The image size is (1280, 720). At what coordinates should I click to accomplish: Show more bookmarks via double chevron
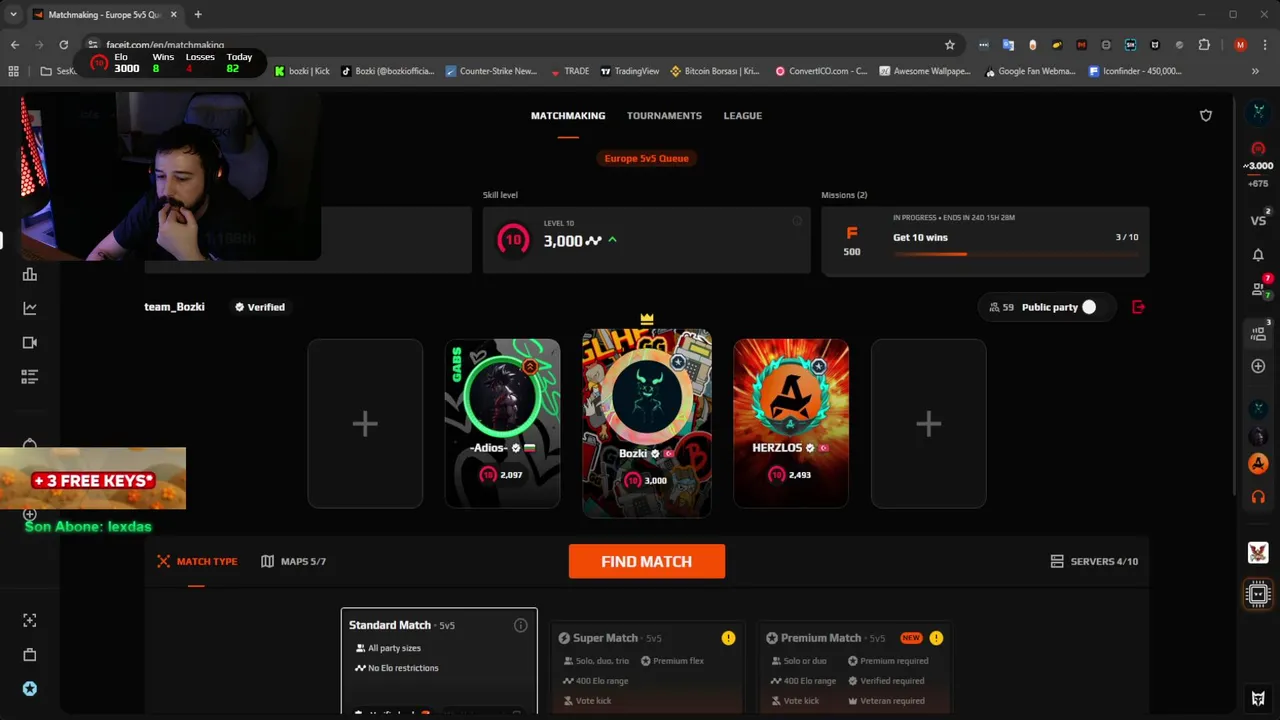1255,71
